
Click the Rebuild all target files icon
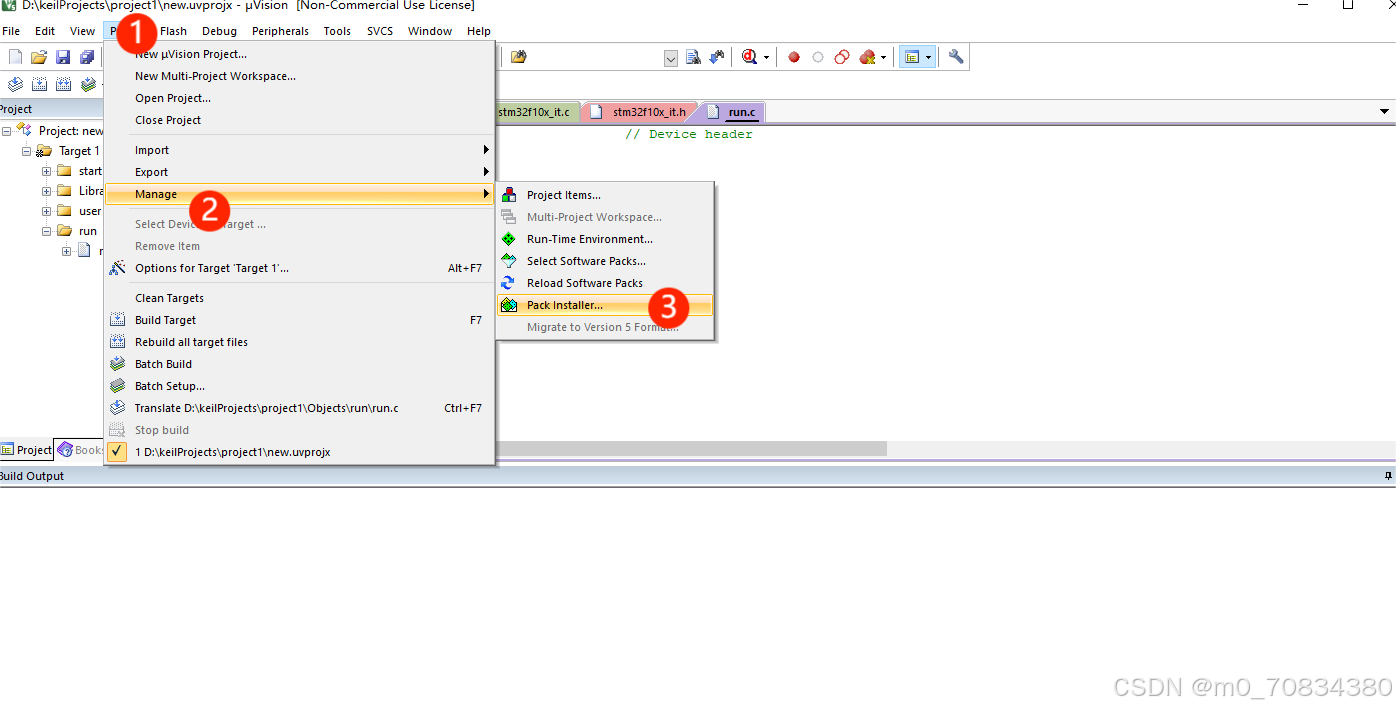[117, 342]
